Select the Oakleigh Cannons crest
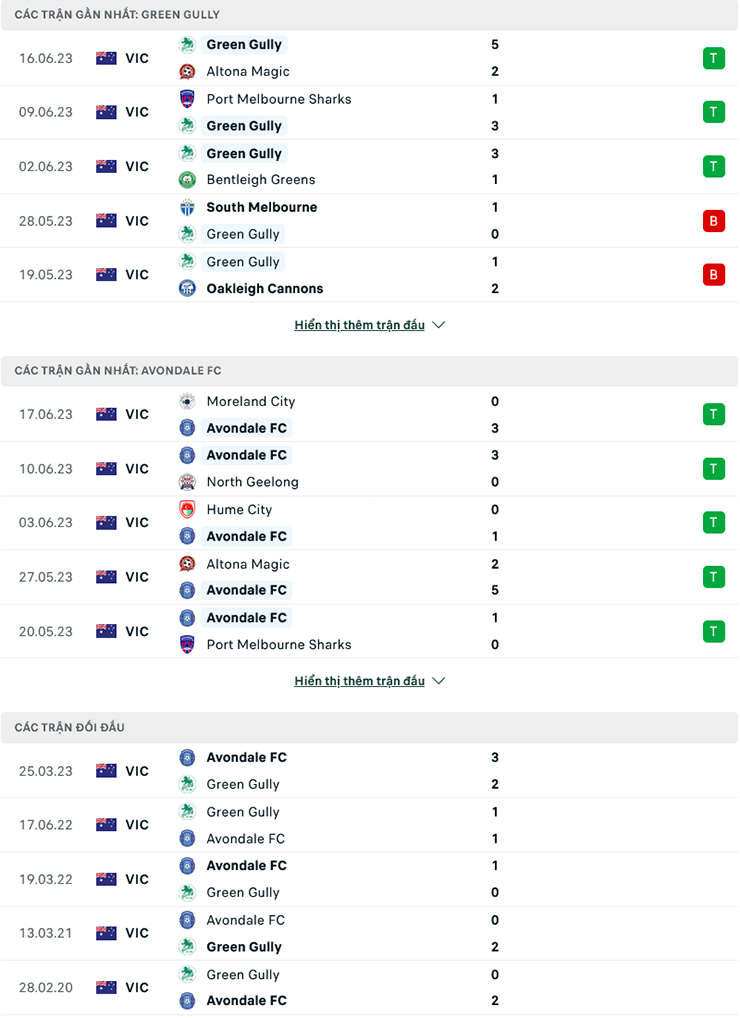 pyautogui.click(x=188, y=288)
